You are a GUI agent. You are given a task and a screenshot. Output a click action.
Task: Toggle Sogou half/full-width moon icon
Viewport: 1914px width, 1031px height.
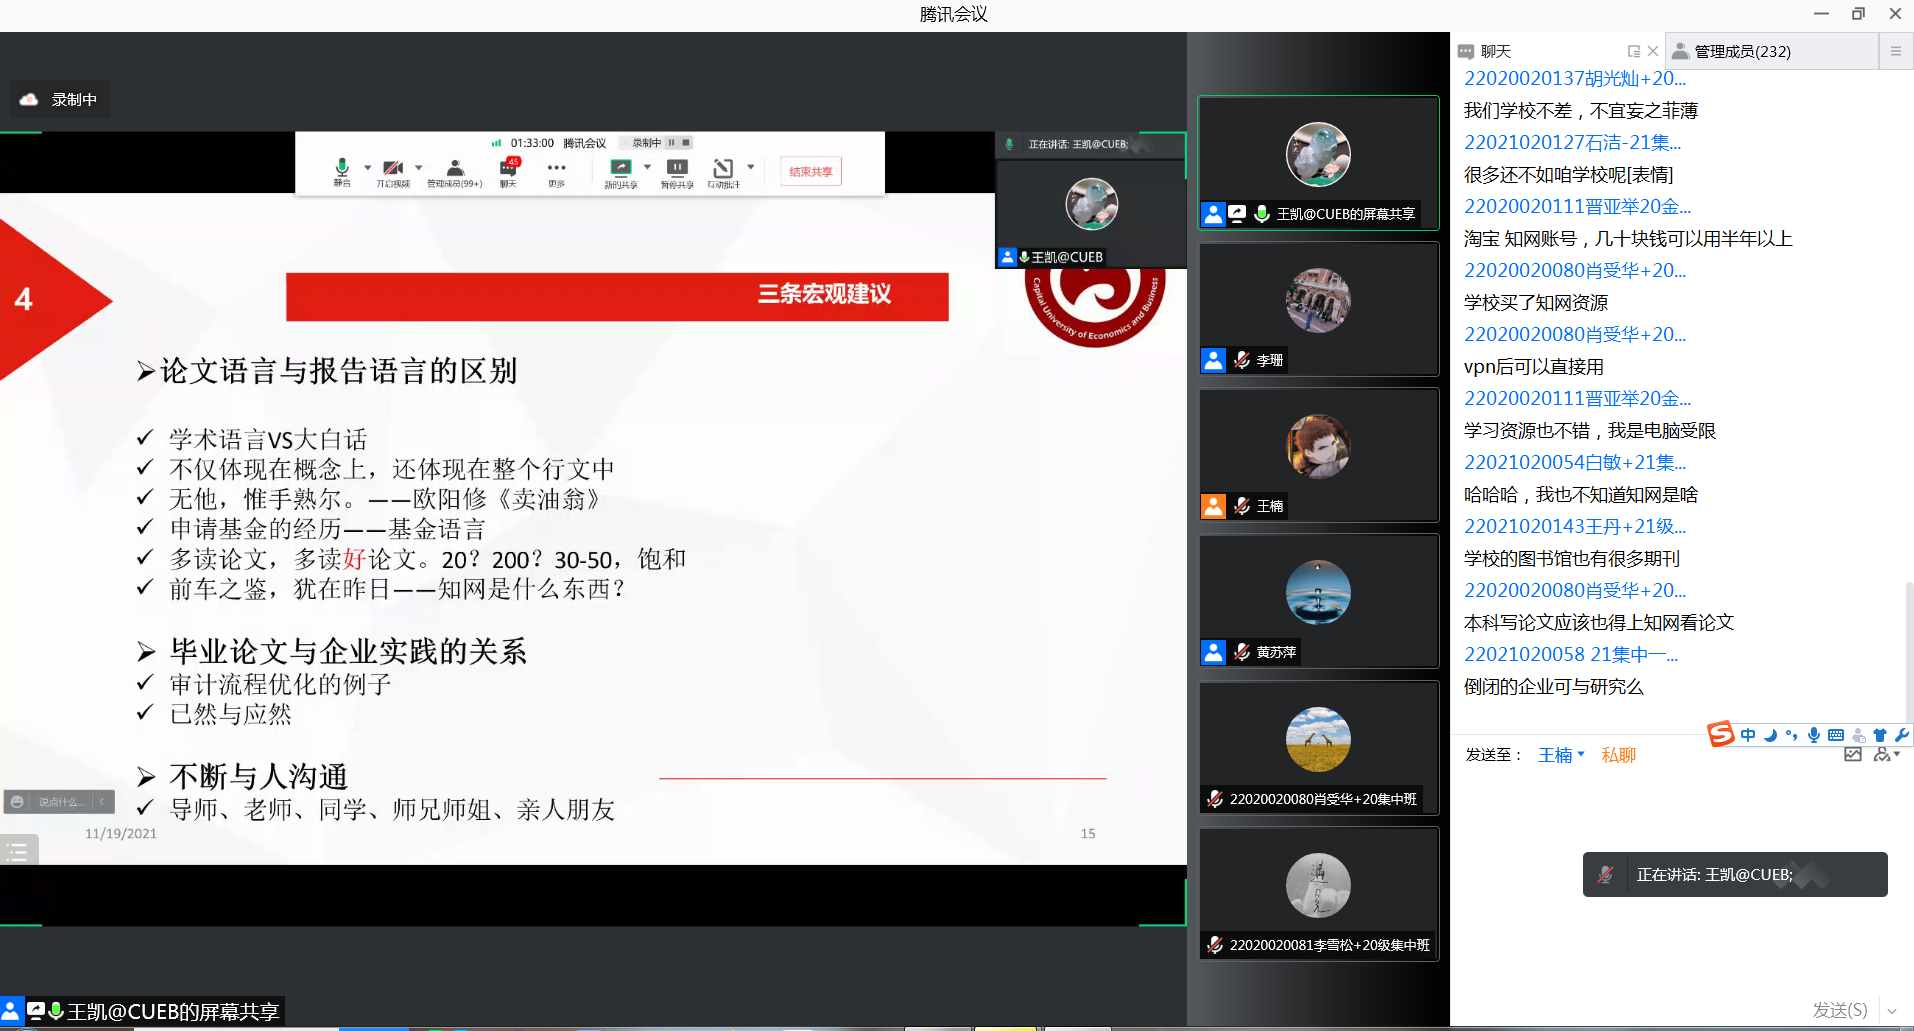coord(1770,735)
